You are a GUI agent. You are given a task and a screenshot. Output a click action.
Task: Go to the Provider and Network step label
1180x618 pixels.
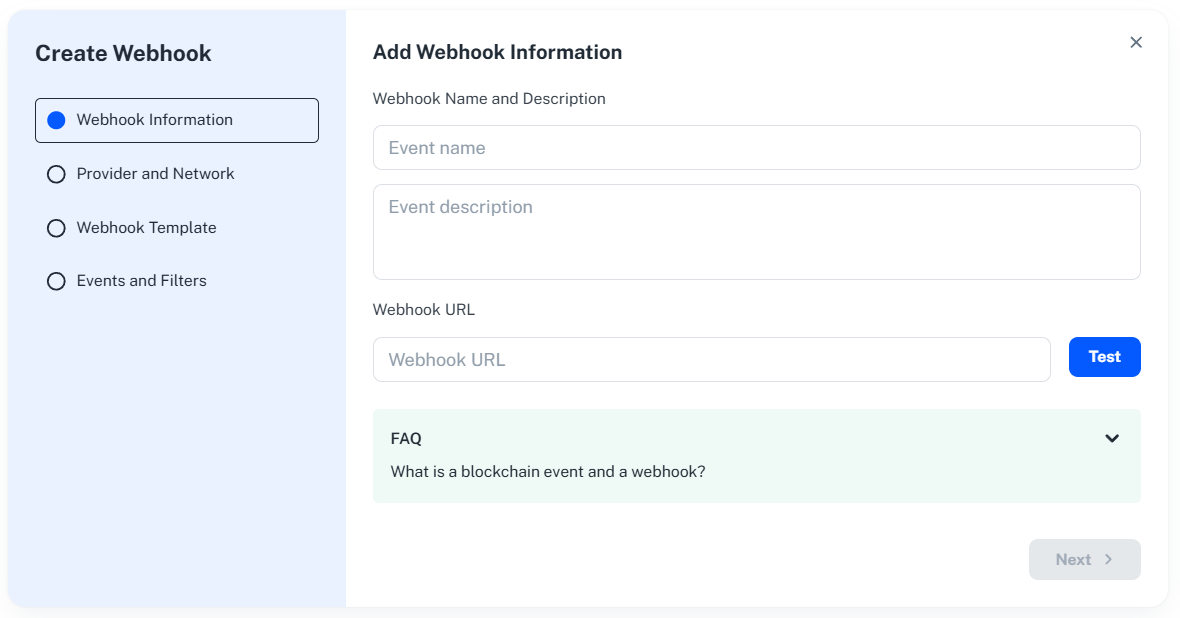[x=155, y=174]
